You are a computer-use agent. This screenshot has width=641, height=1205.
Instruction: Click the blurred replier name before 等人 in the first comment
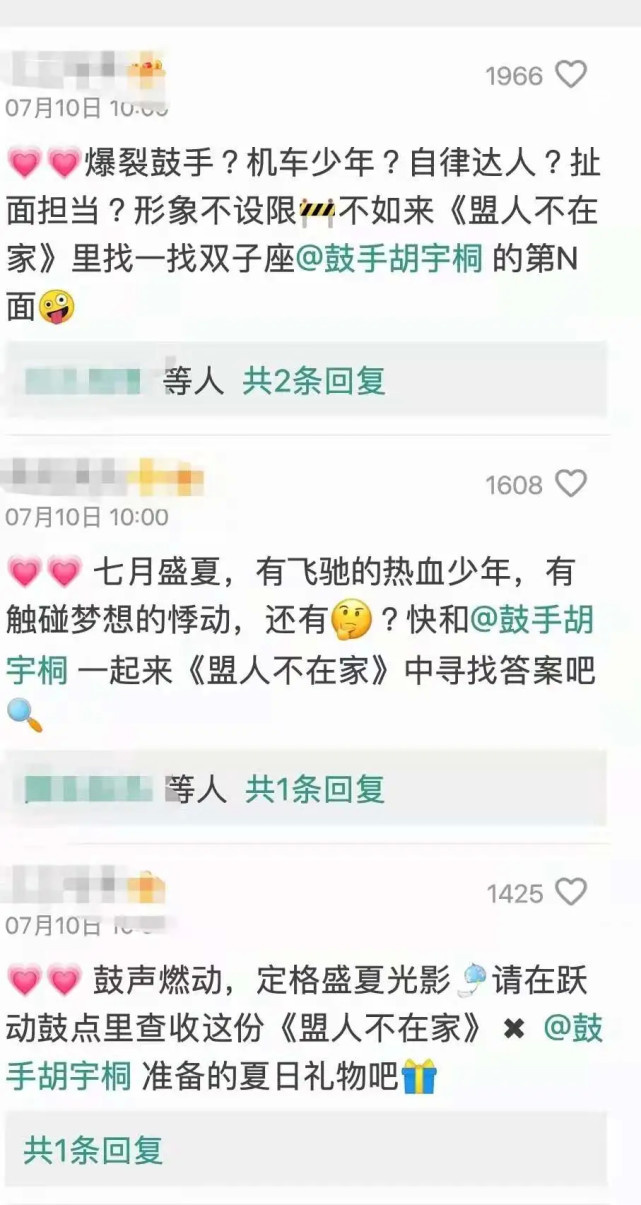tap(85, 381)
